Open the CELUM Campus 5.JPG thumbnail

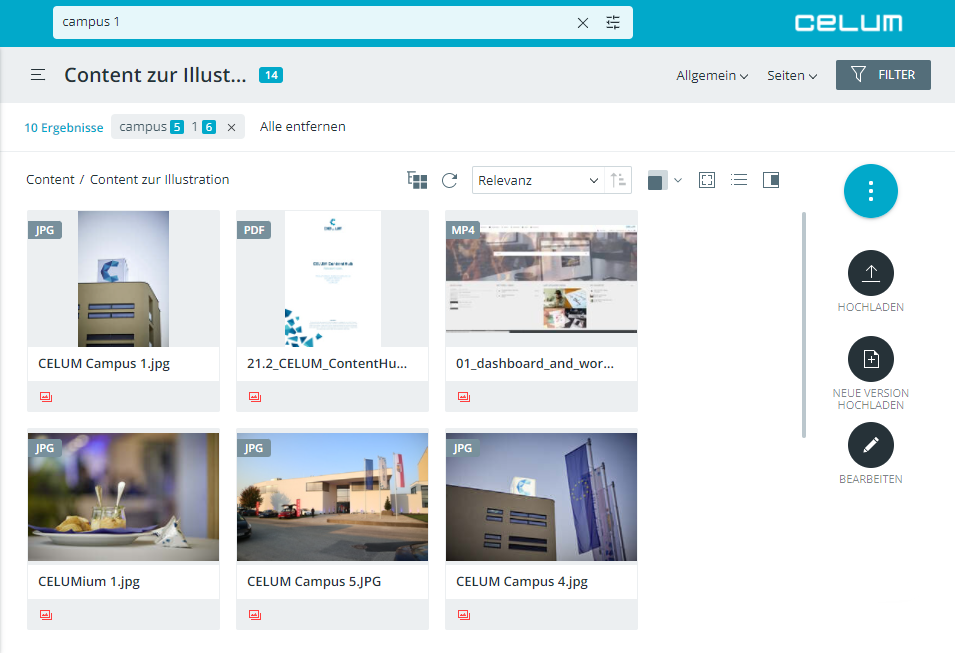coord(333,496)
